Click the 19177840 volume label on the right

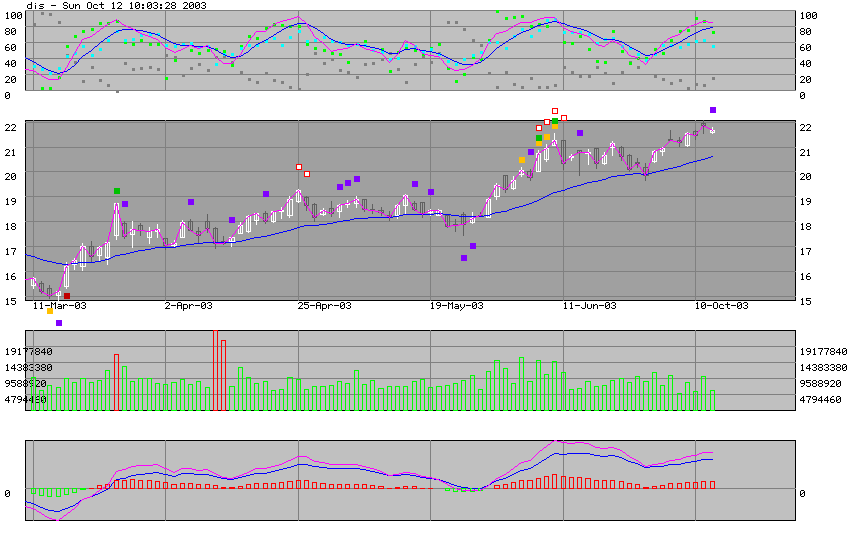click(x=825, y=352)
